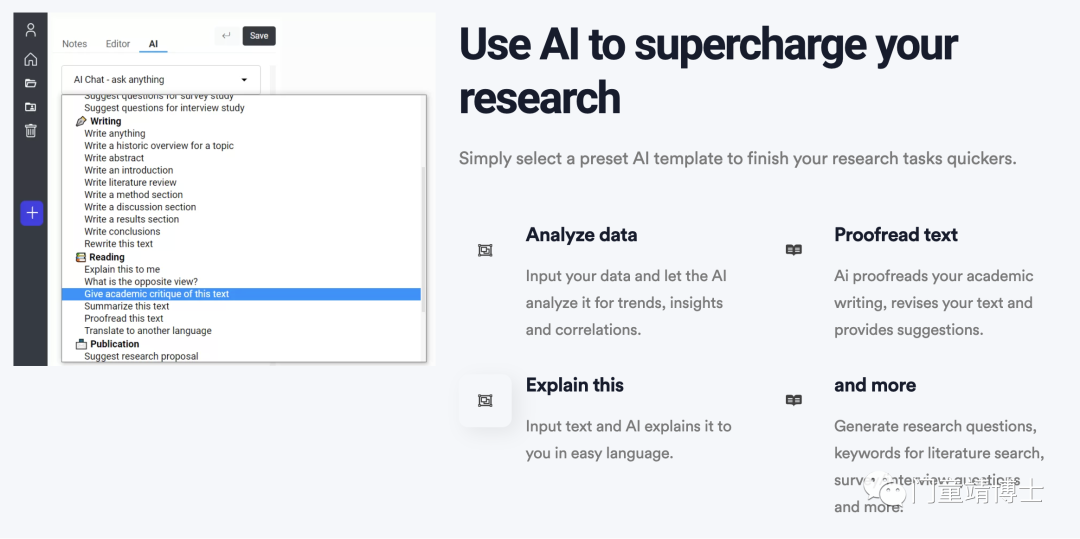Open the trash bin icon in sidebar
This screenshot has height=539, width=1080.
tap(30, 130)
